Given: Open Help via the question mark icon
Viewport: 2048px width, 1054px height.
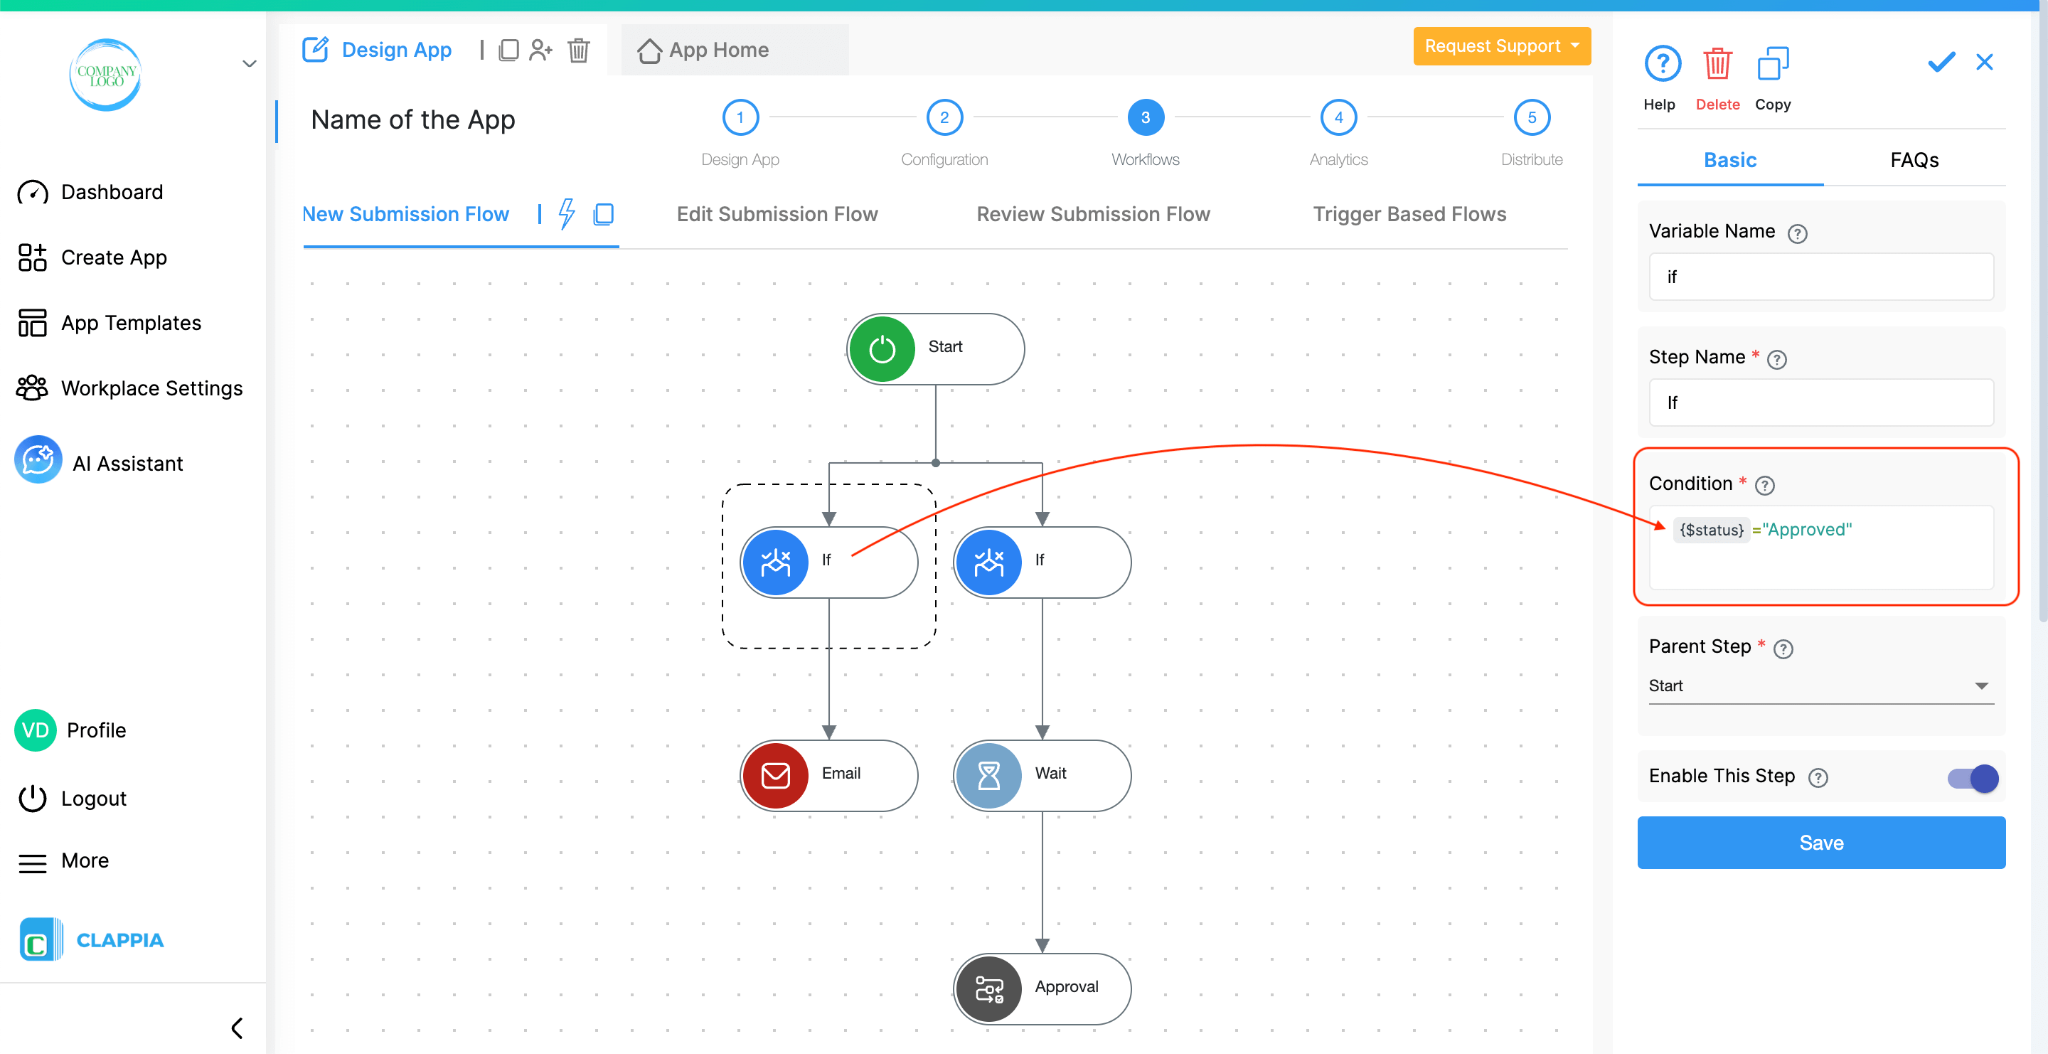Looking at the screenshot, I should coord(1661,62).
